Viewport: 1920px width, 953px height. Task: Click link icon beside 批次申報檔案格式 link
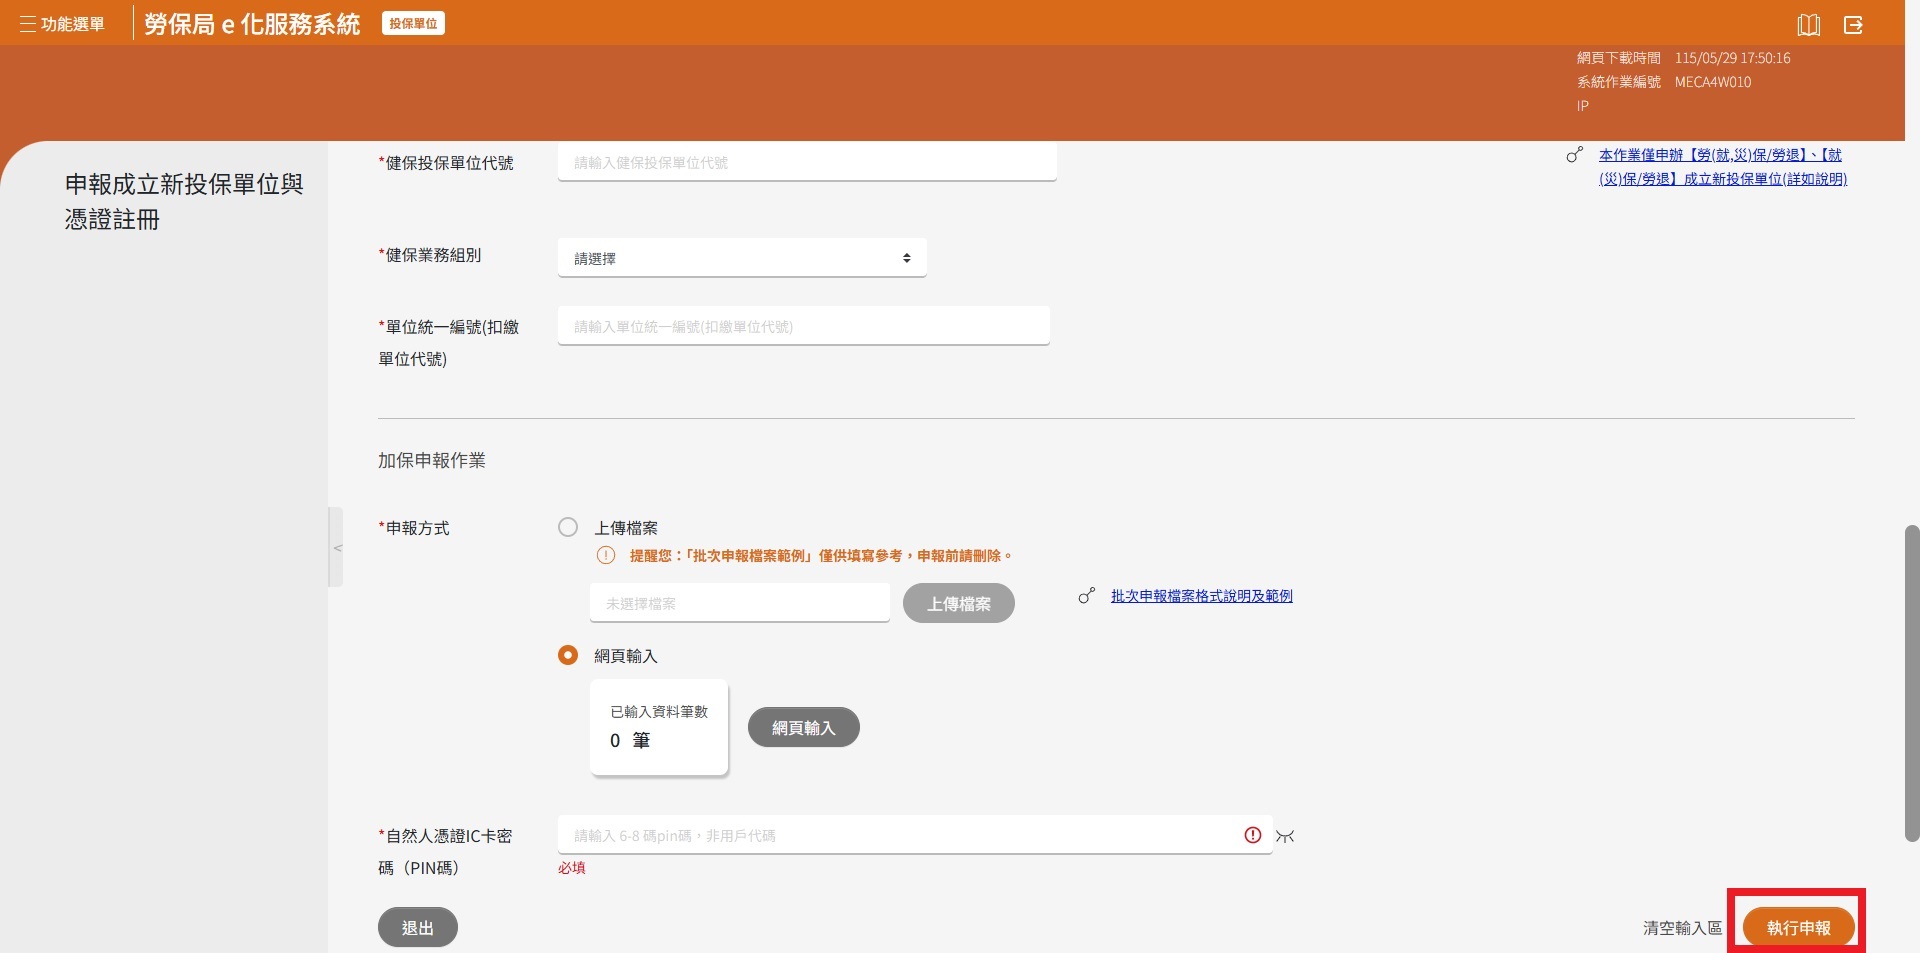(1087, 595)
